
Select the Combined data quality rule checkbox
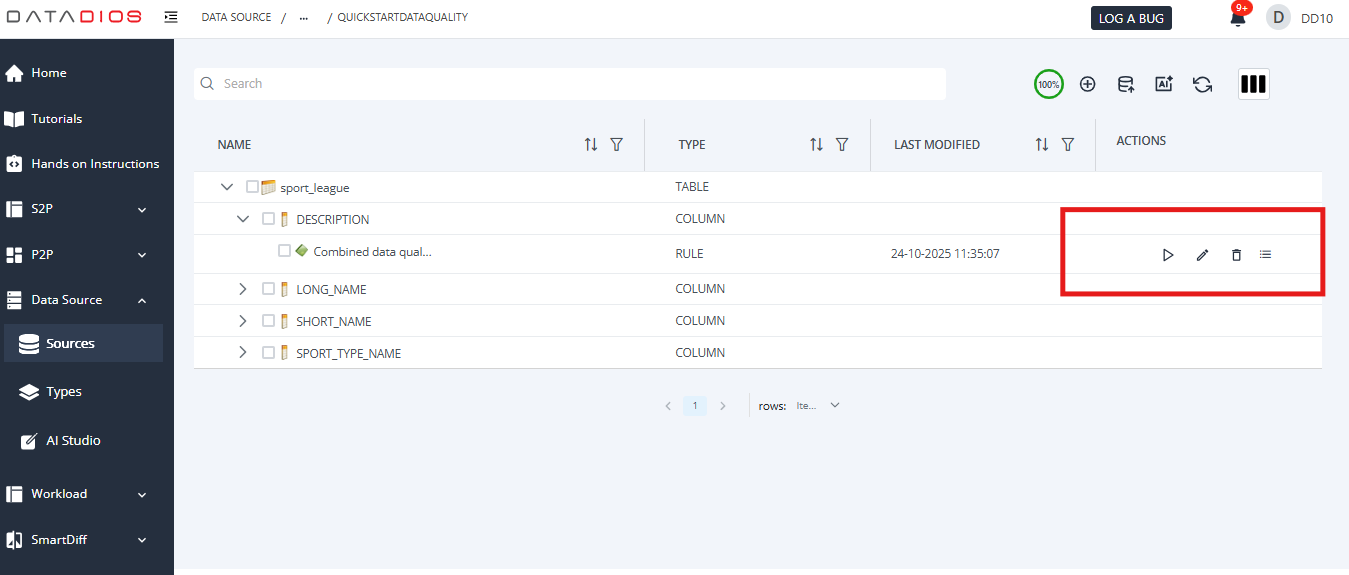285,251
